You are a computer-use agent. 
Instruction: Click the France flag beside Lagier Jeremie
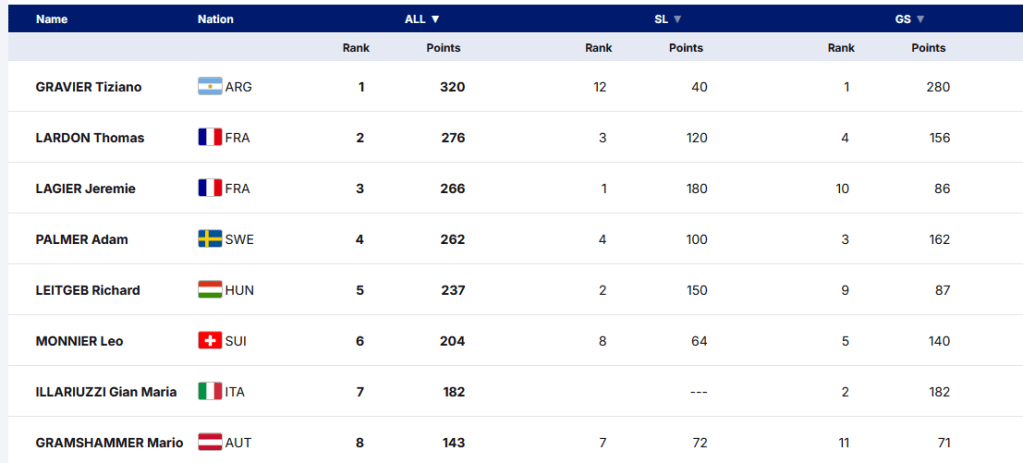coord(210,189)
